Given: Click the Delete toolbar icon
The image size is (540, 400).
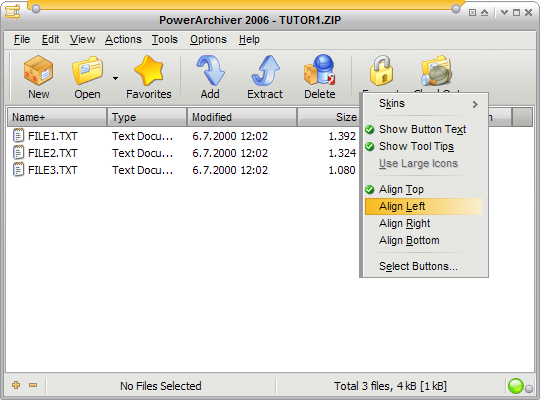Looking at the screenshot, I should [x=320, y=70].
